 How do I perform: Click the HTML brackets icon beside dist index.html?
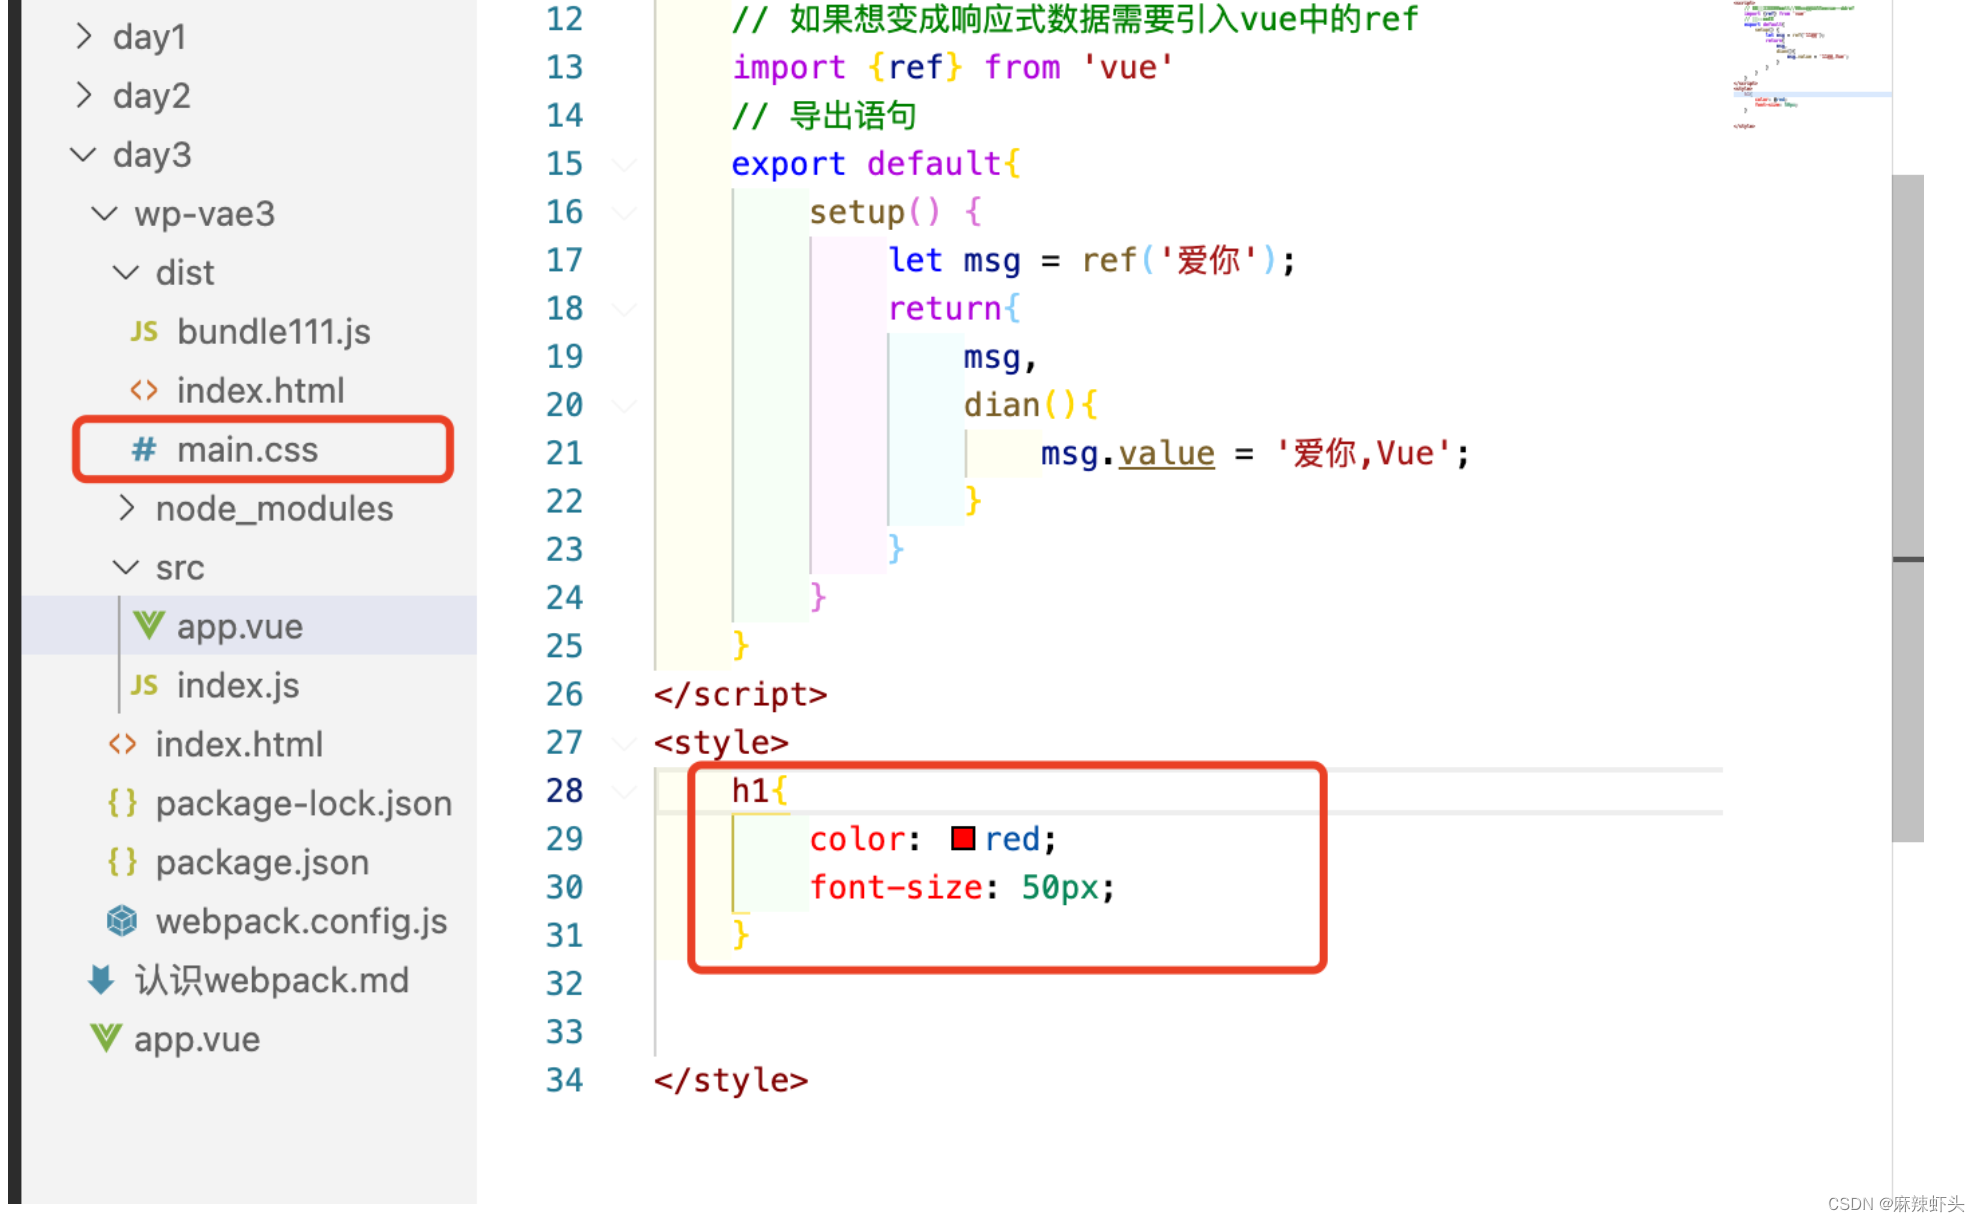[x=144, y=391]
